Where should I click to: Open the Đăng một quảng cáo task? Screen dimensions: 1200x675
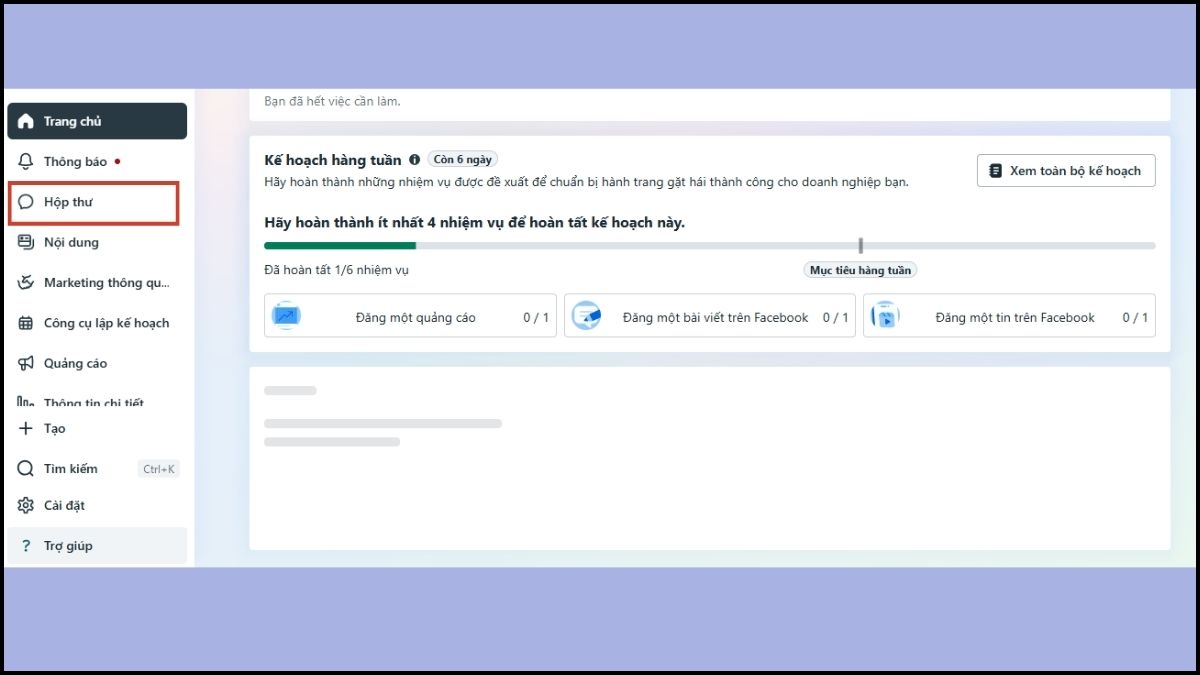pyautogui.click(x=410, y=316)
